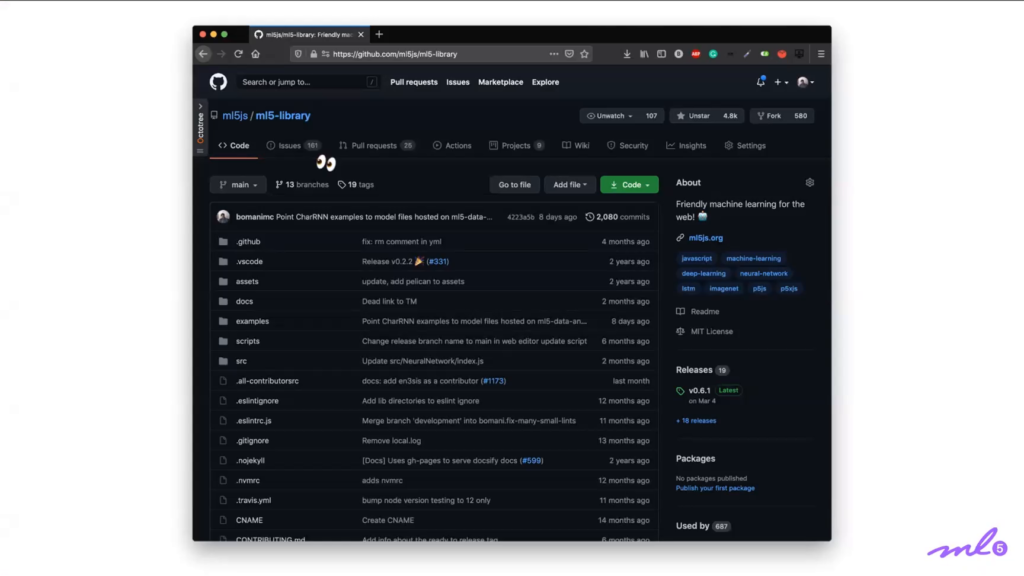Switch branch using the main dropdown
The height and width of the screenshot is (576, 1024).
click(238, 185)
